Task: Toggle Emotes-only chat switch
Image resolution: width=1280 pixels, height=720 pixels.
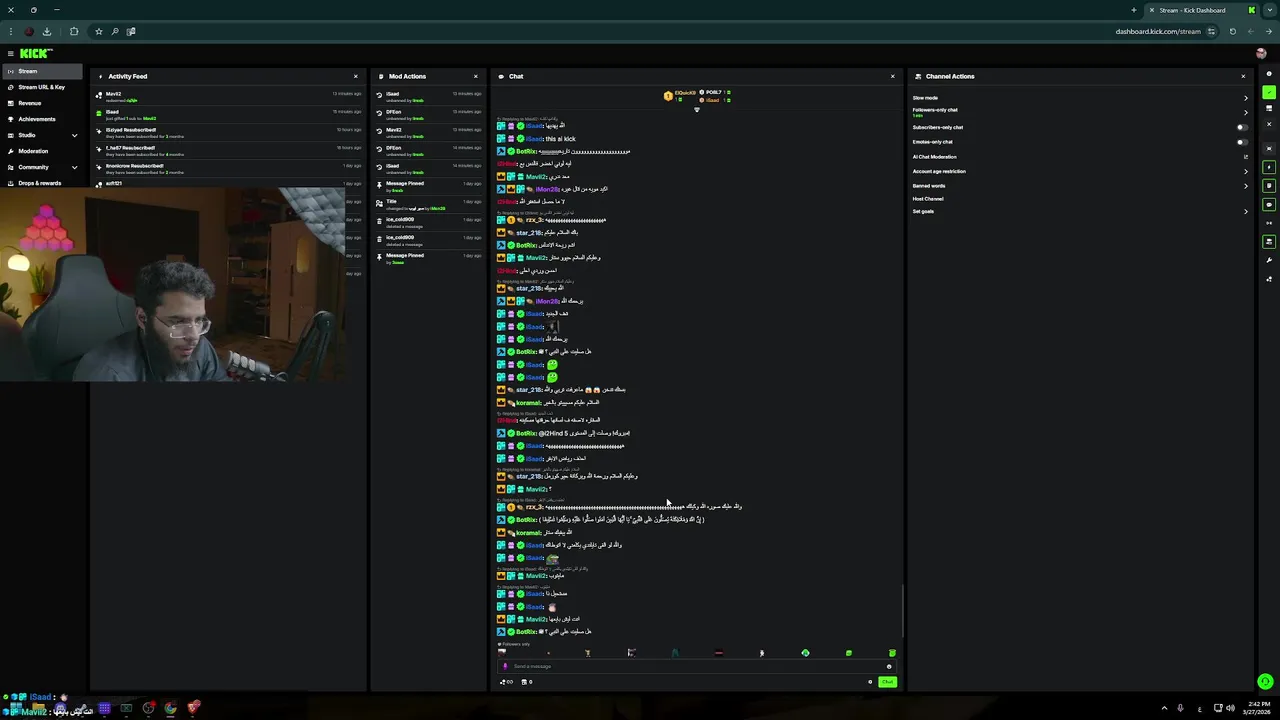Action: [1242, 142]
